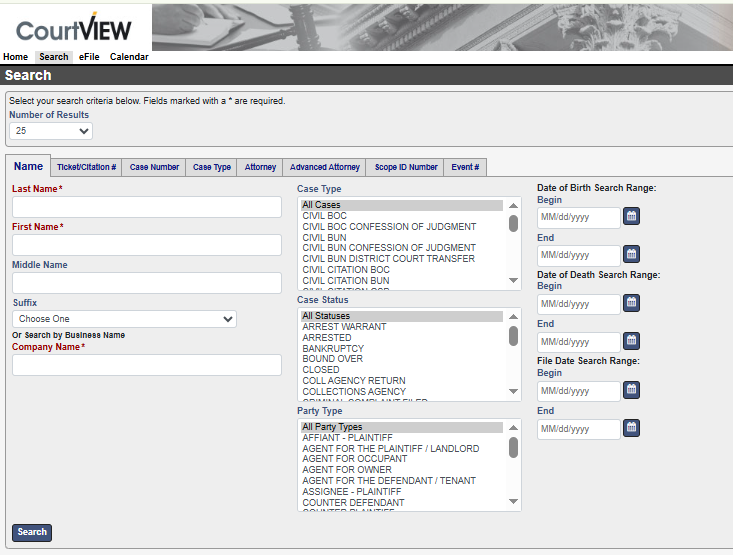
Task: Select AGENT FOR OWNER party type
Action: [x=402, y=469]
